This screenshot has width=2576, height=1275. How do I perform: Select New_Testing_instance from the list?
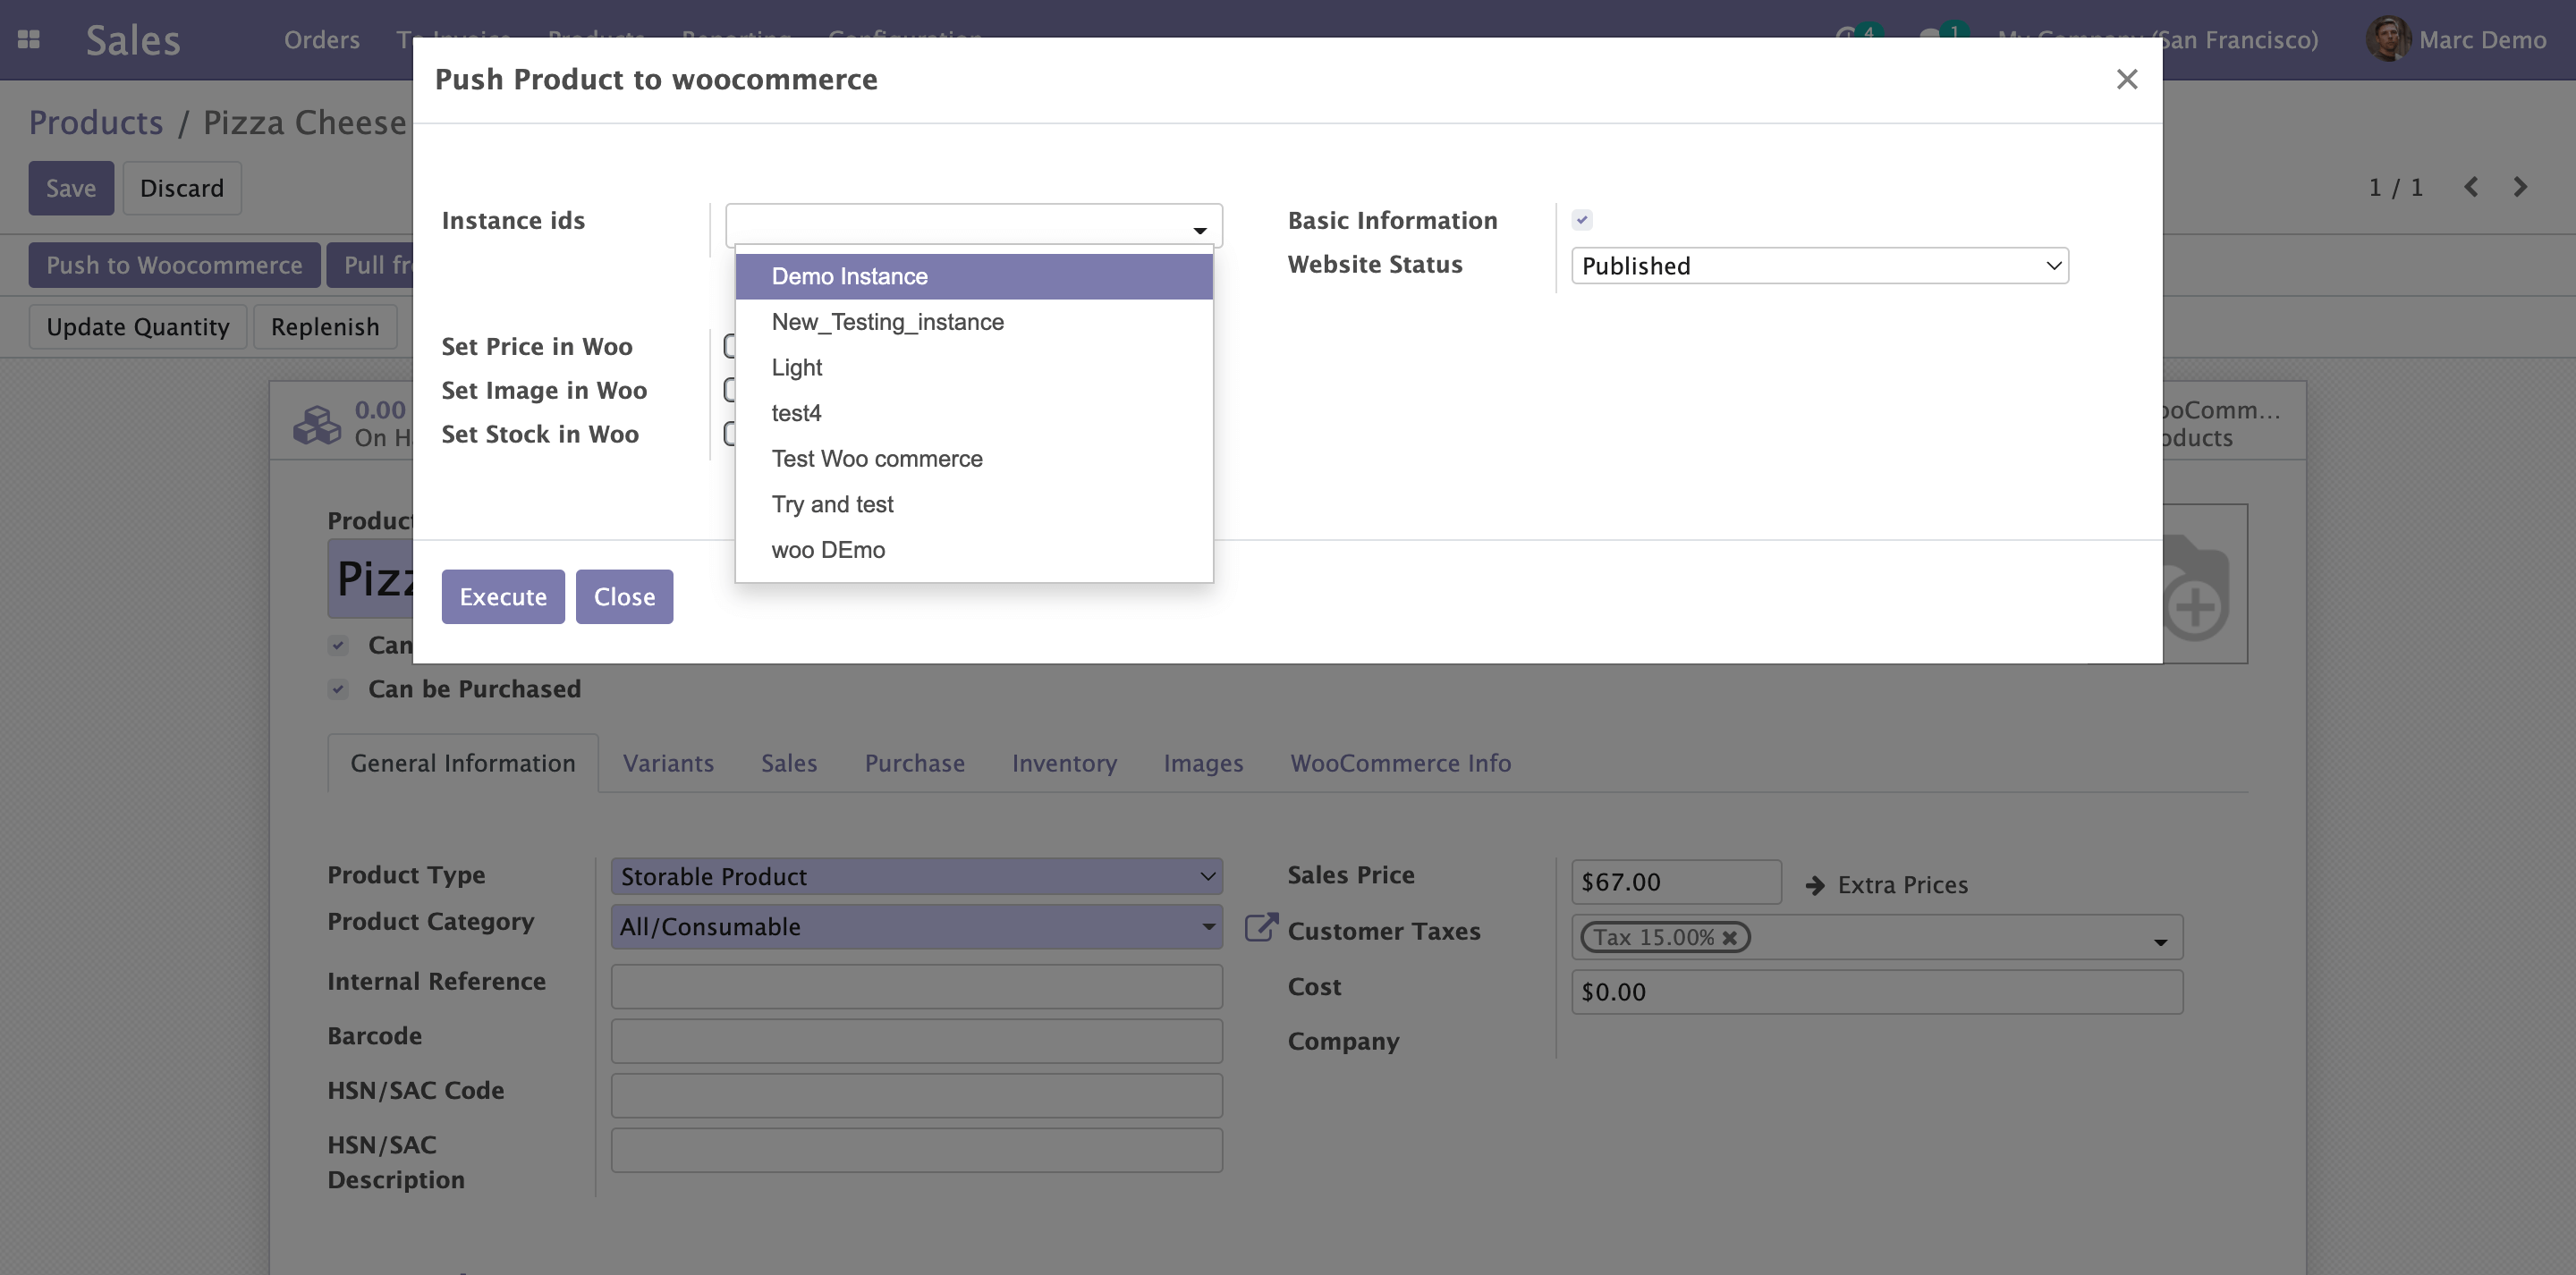887,322
